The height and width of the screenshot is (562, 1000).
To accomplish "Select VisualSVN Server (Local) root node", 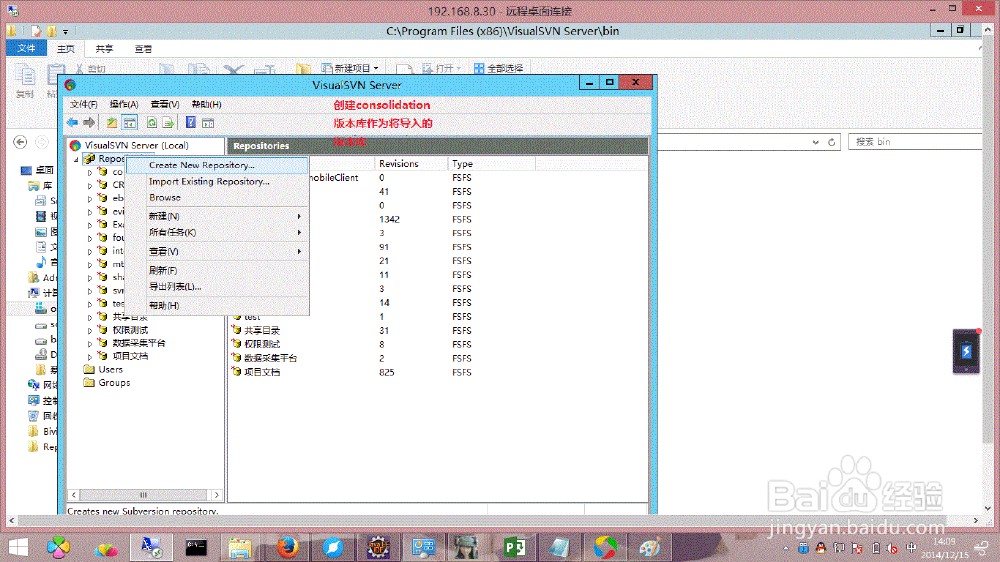I will (x=136, y=145).
